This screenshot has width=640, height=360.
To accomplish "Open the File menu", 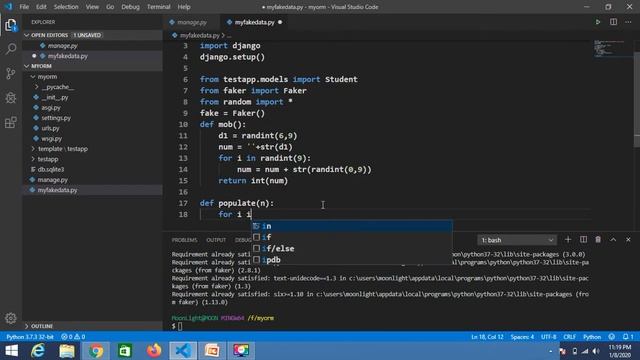I will tap(24, 7).
